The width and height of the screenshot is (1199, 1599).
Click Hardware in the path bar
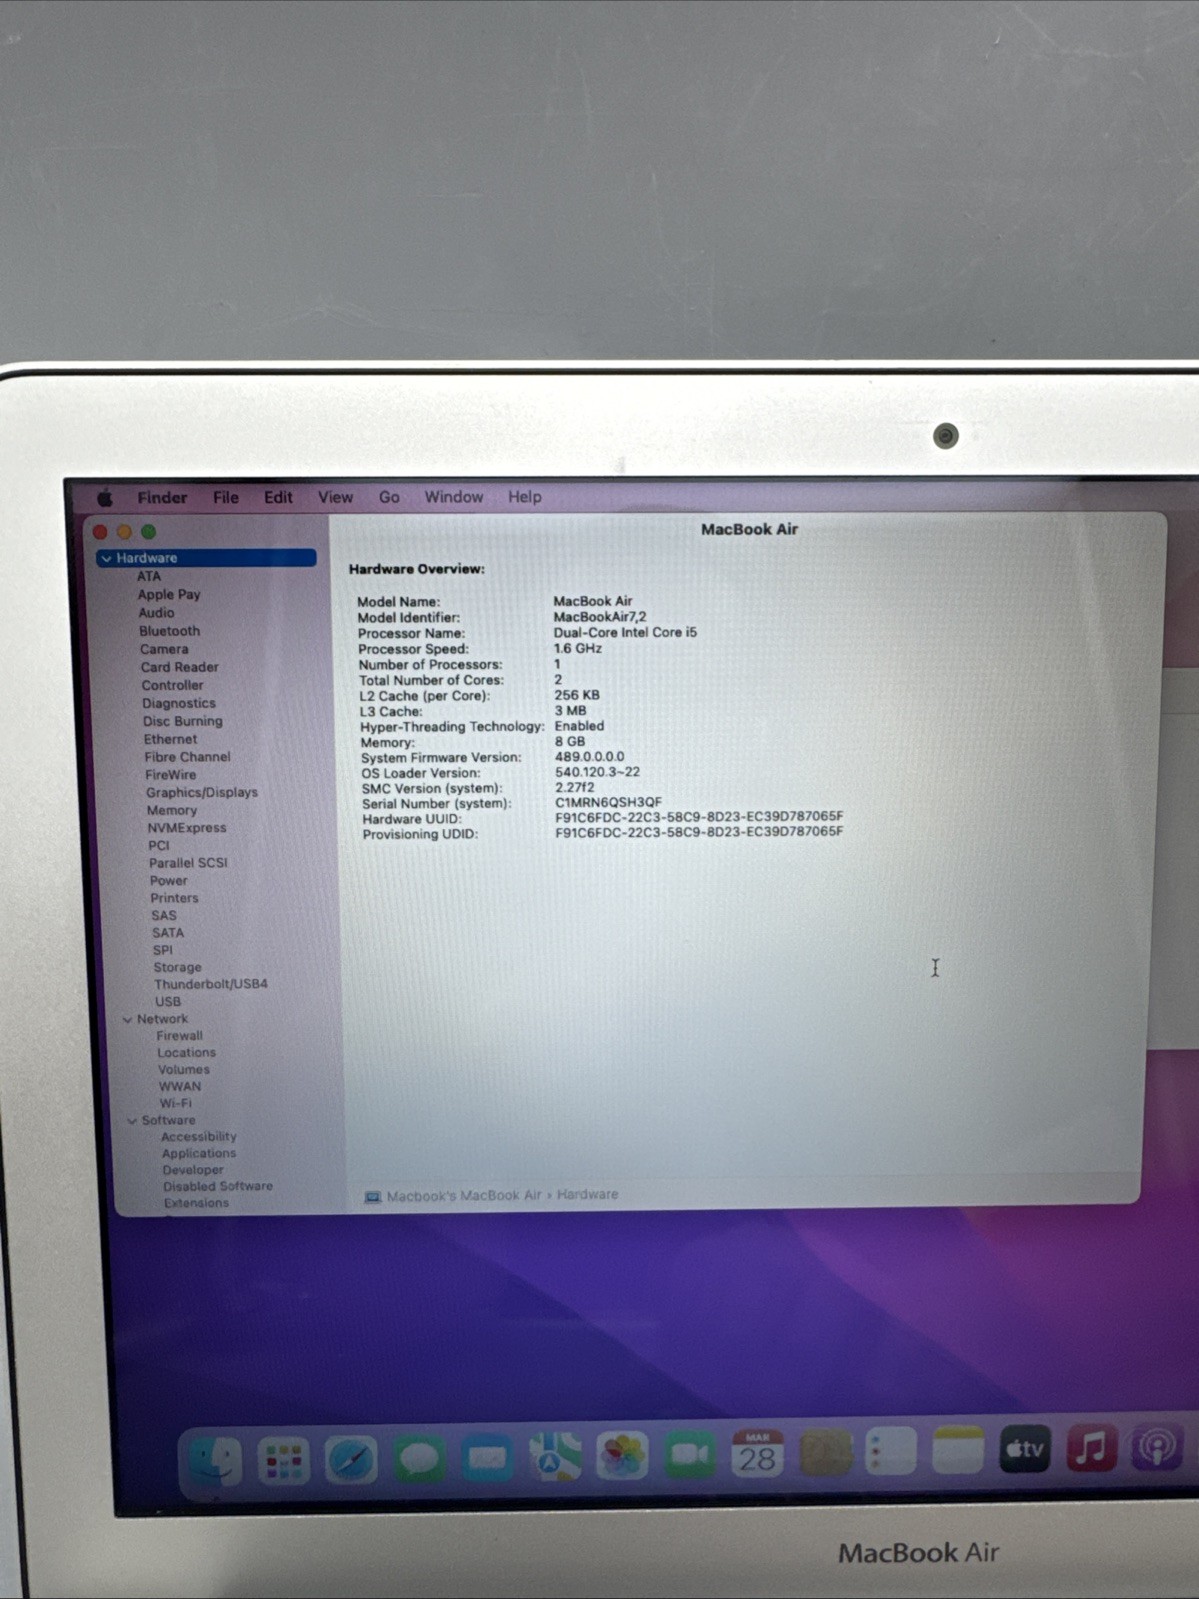tap(587, 1195)
